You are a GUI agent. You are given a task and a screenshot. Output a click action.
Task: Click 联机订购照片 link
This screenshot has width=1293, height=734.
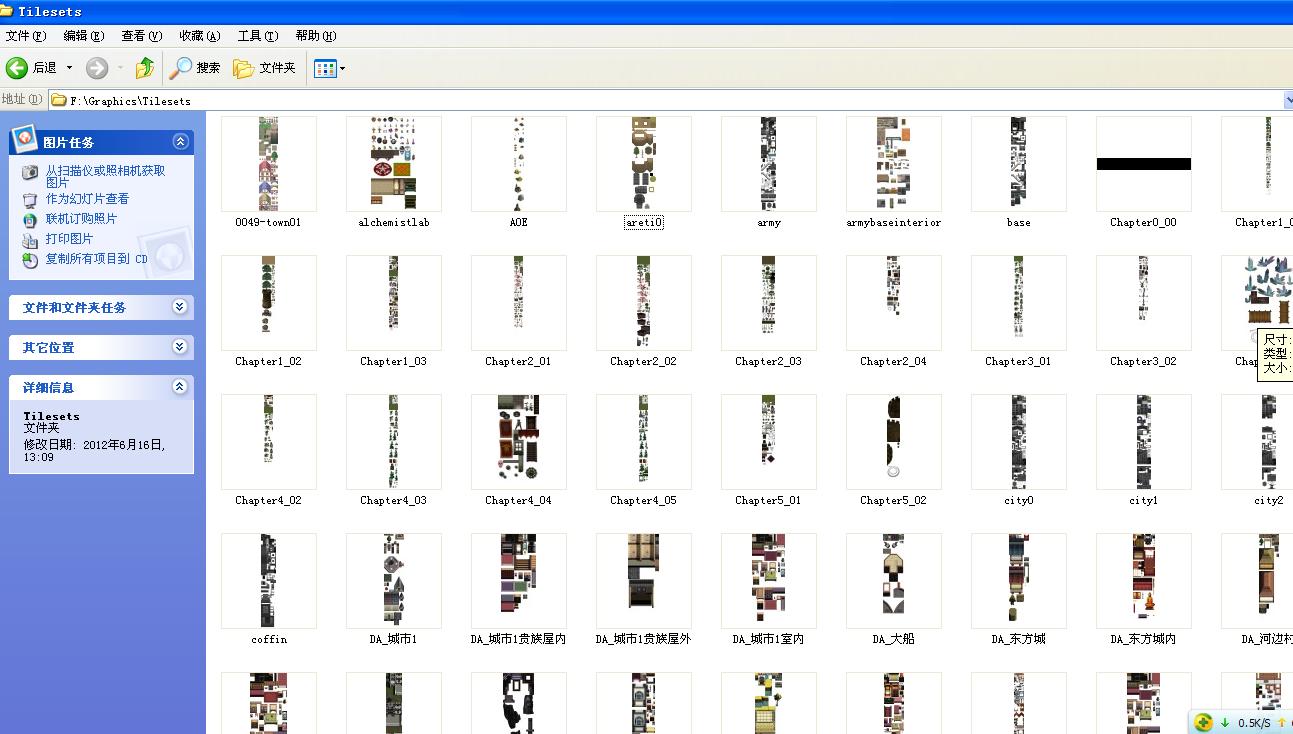pos(81,219)
